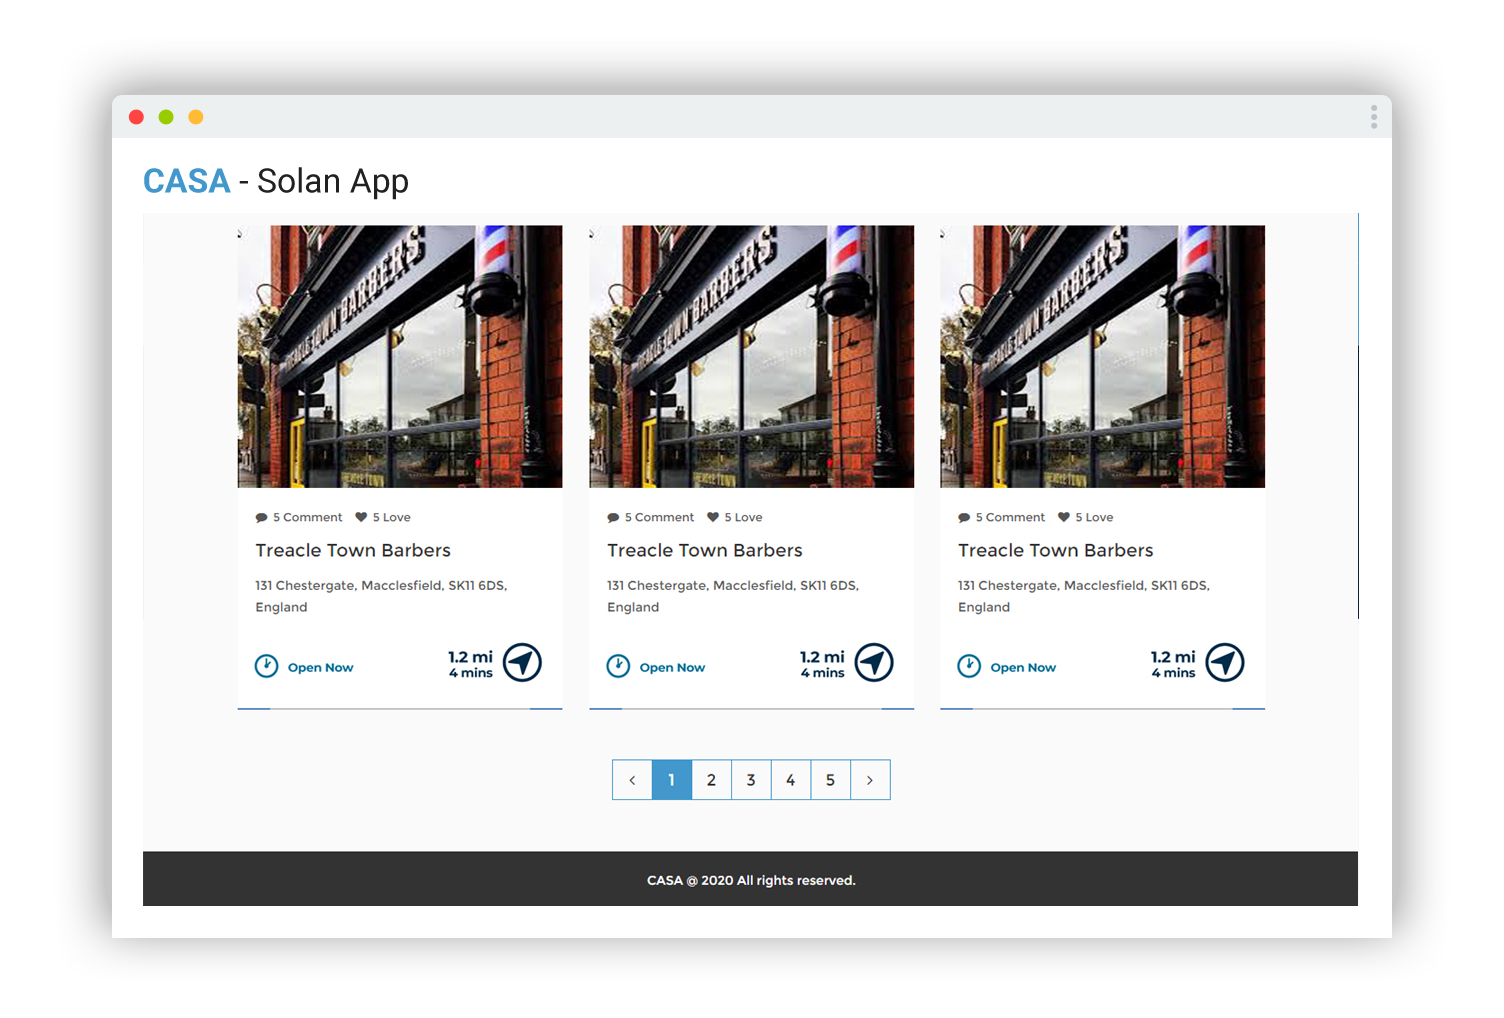Image resolution: width=1504 pixels, height=1018 pixels.
Task: Go to the next page with right chevron
Action: [870, 780]
